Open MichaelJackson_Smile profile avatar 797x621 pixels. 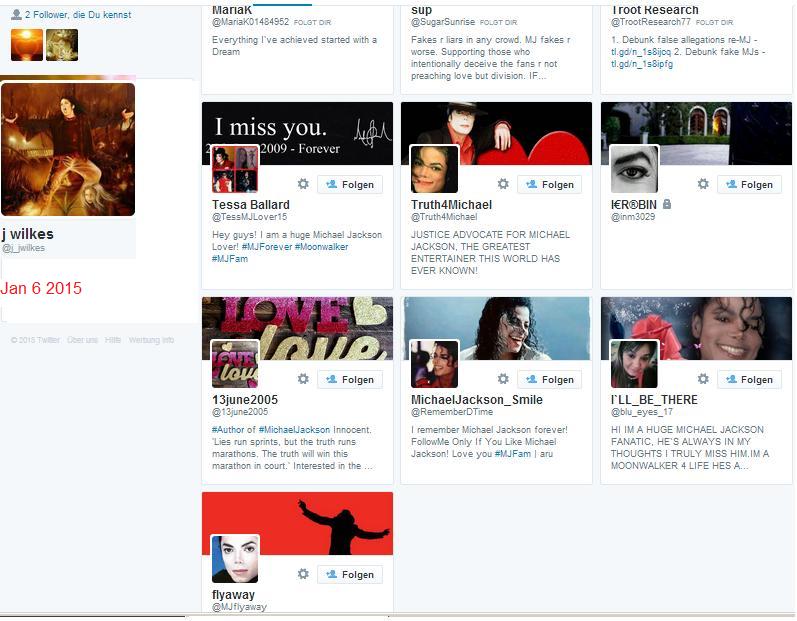pyautogui.click(x=434, y=364)
